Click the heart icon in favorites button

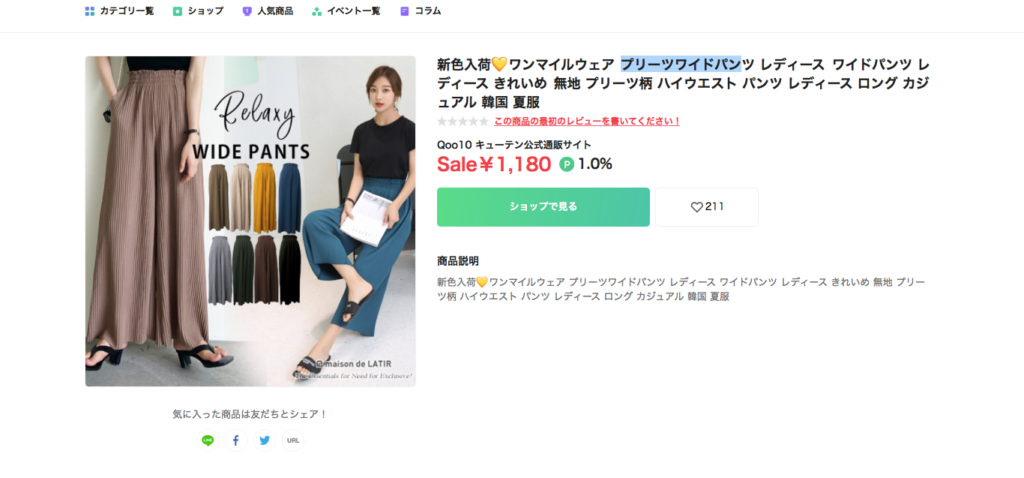[x=697, y=207]
